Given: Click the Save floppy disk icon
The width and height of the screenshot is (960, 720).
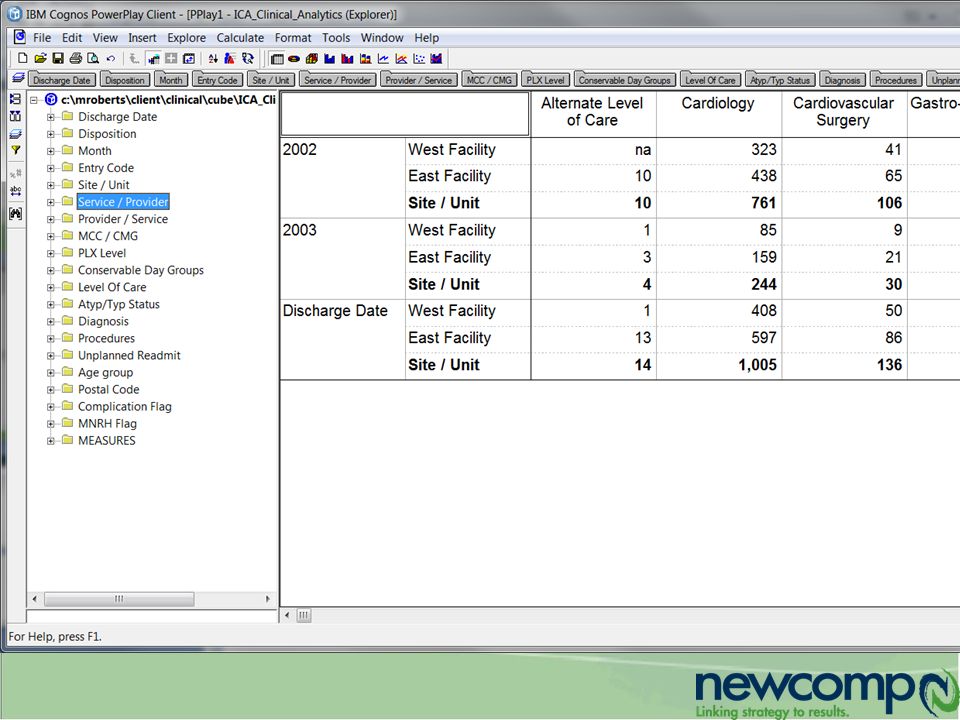Looking at the screenshot, I should [x=58, y=59].
